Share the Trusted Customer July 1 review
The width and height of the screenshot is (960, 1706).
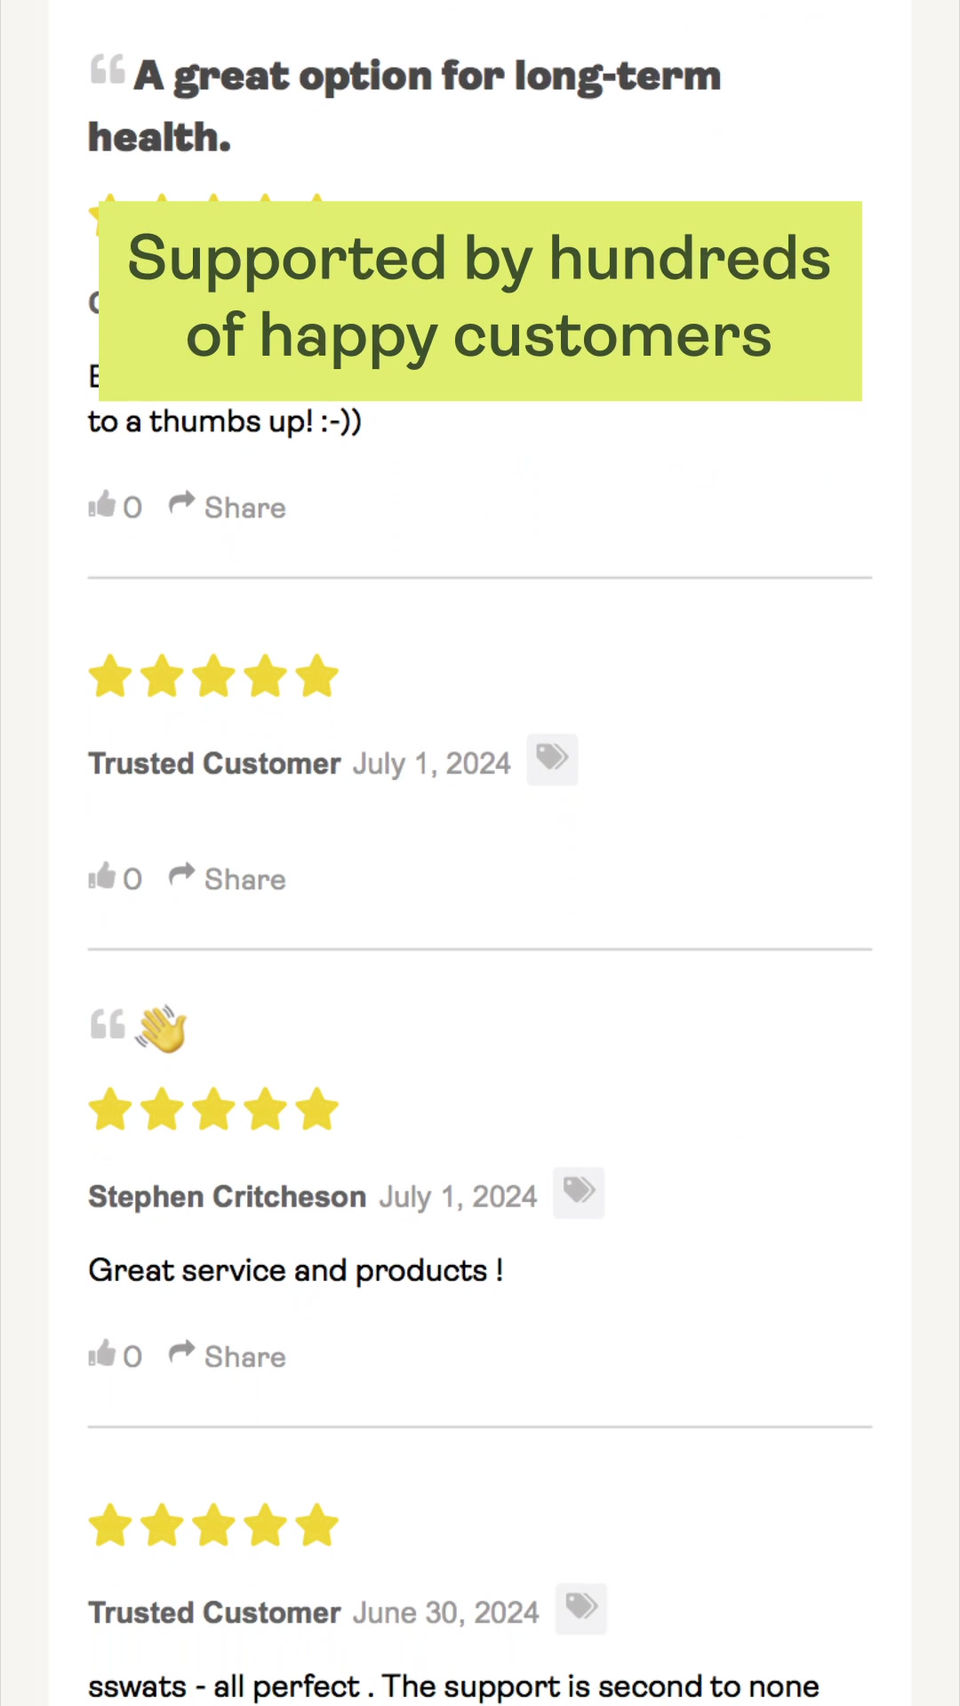point(228,879)
